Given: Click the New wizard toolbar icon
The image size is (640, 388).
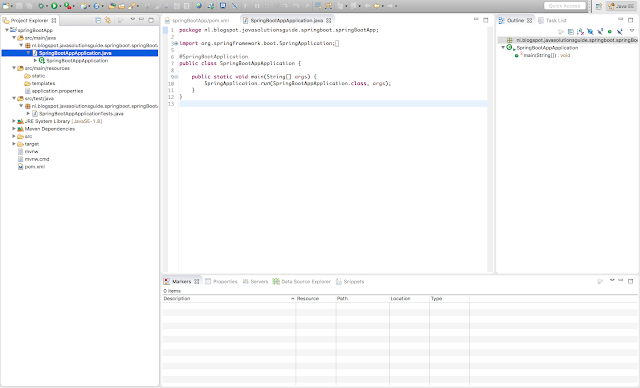Looking at the screenshot, I should [x=5, y=6].
